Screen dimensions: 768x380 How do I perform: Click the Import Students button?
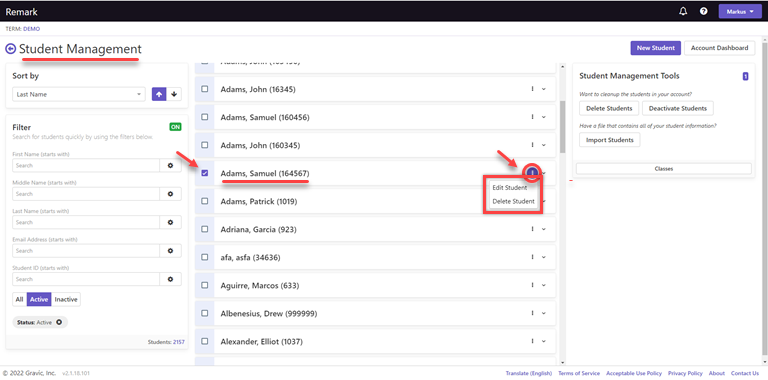[x=610, y=140]
